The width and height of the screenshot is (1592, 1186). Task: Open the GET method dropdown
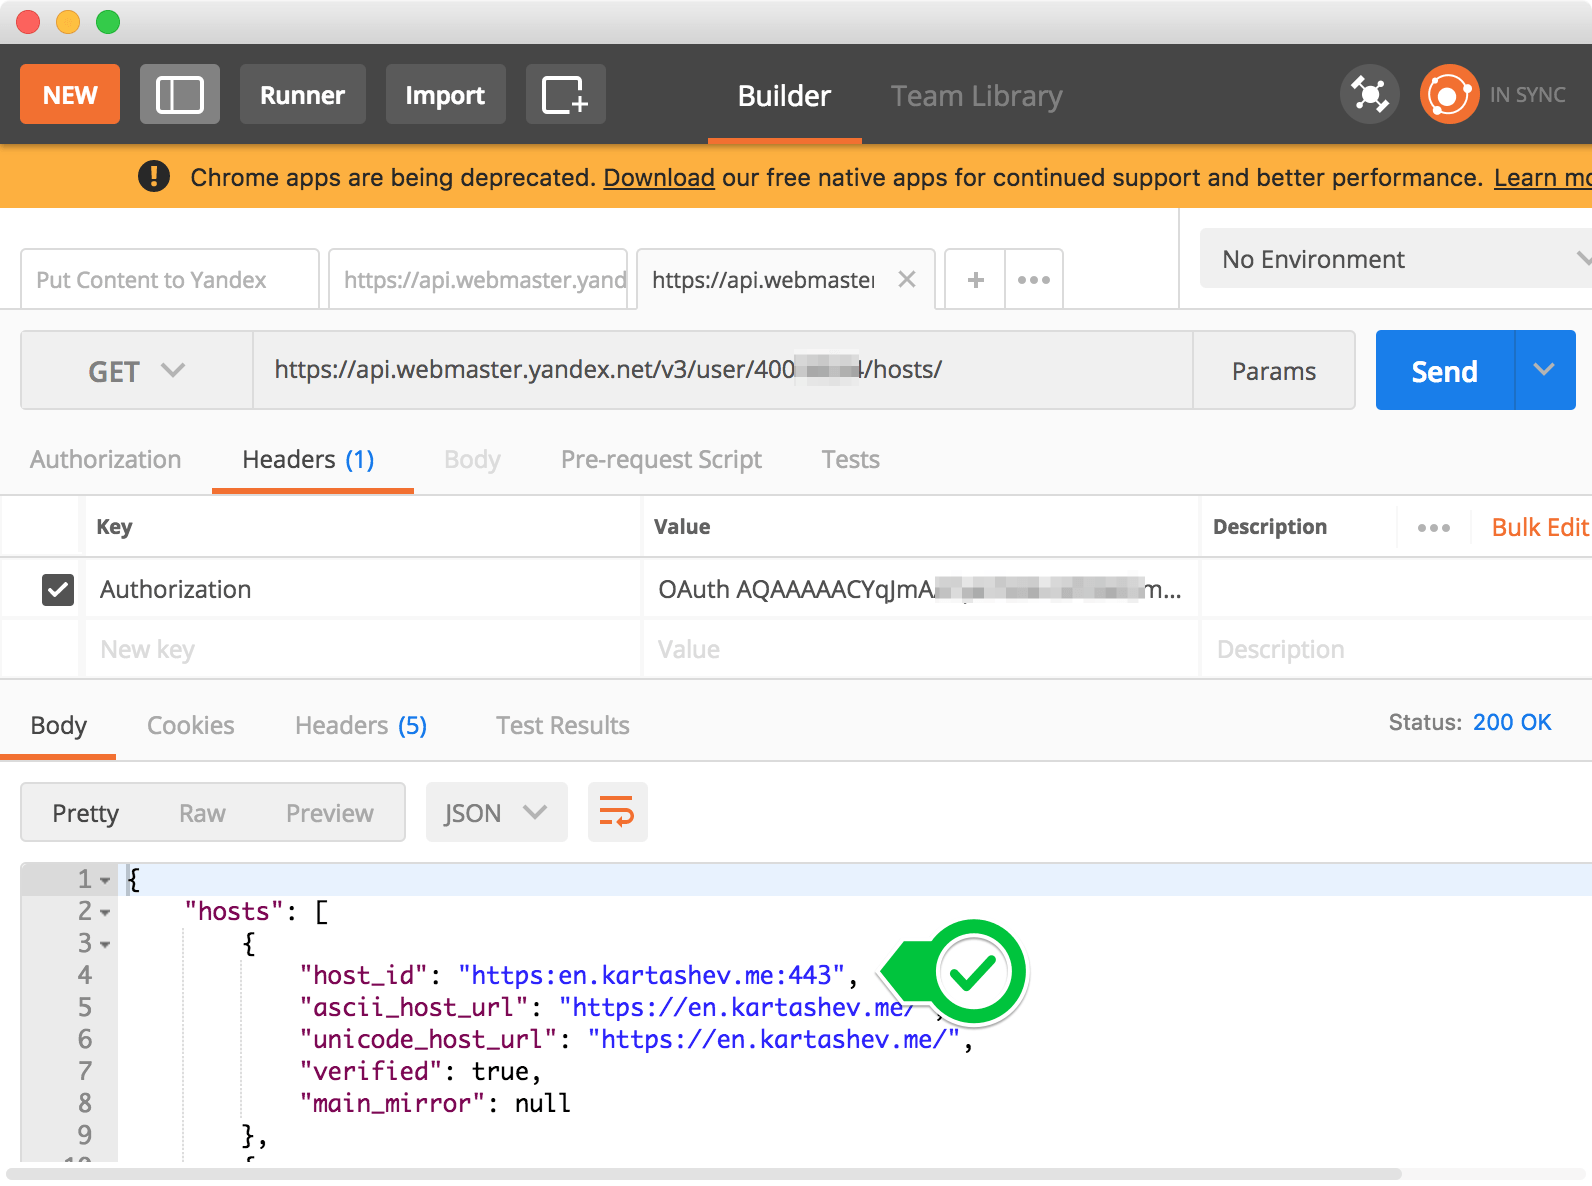coord(137,370)
